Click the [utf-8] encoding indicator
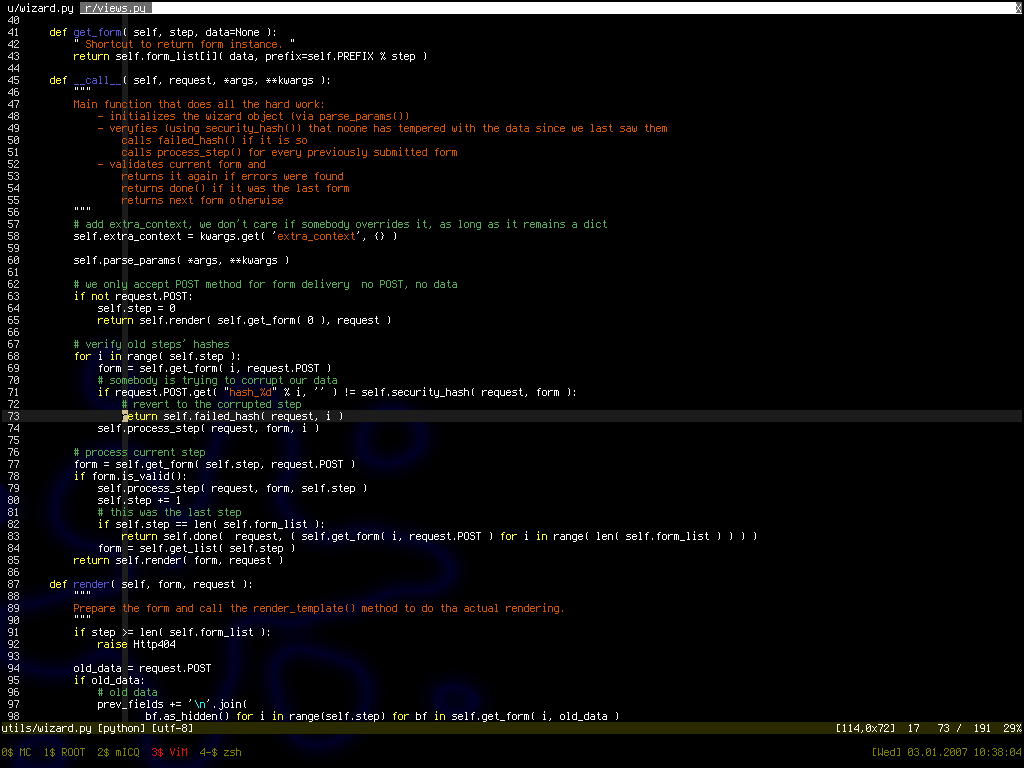Viewport: 1024px width, 768px height. click(x=173, y=728)
